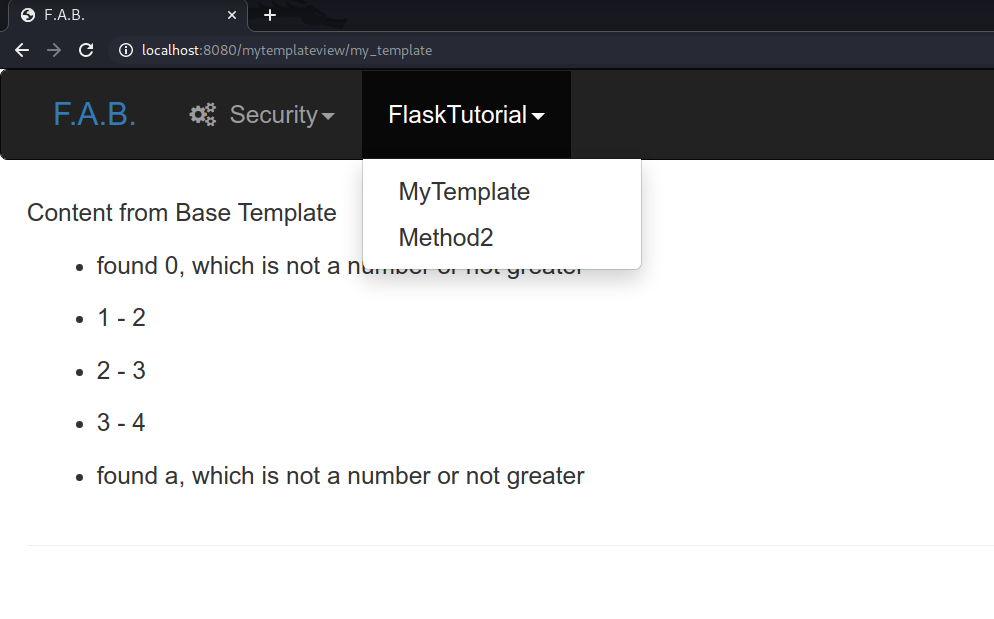
Task: Reload the page using the refresh icon
Action: pos(86,50)
